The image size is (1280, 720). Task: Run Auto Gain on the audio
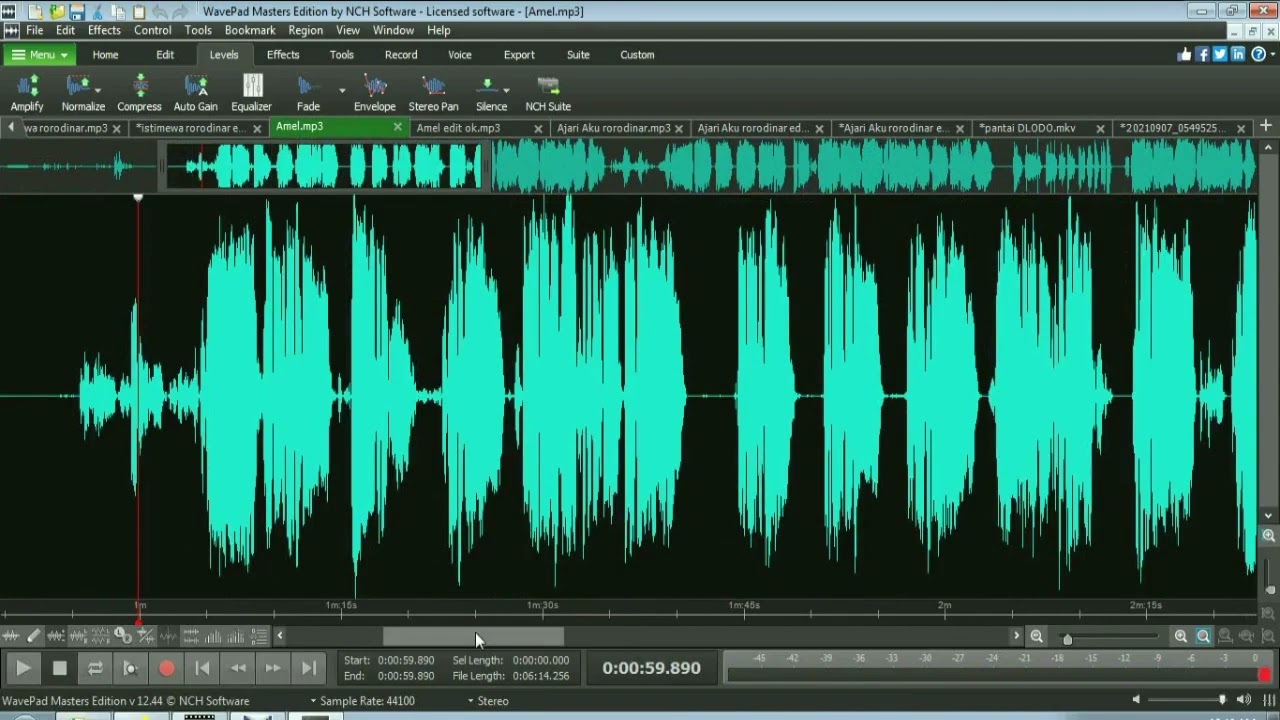[x=195, y=93]
